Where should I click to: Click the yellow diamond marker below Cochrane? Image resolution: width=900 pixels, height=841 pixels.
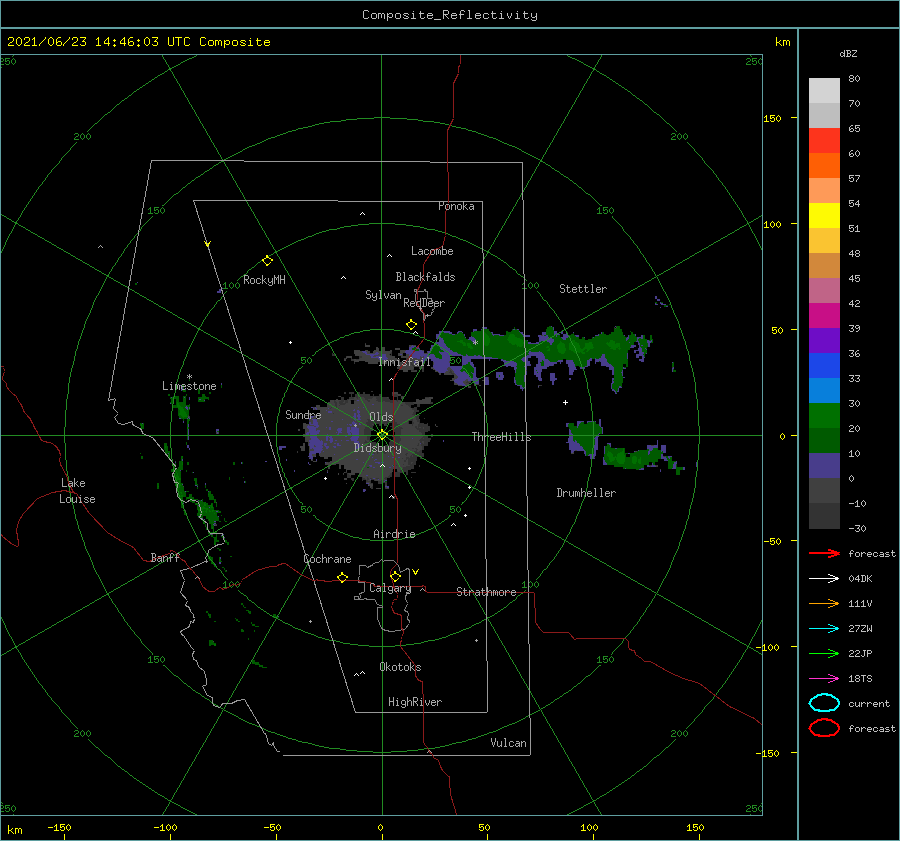point(342,577)
